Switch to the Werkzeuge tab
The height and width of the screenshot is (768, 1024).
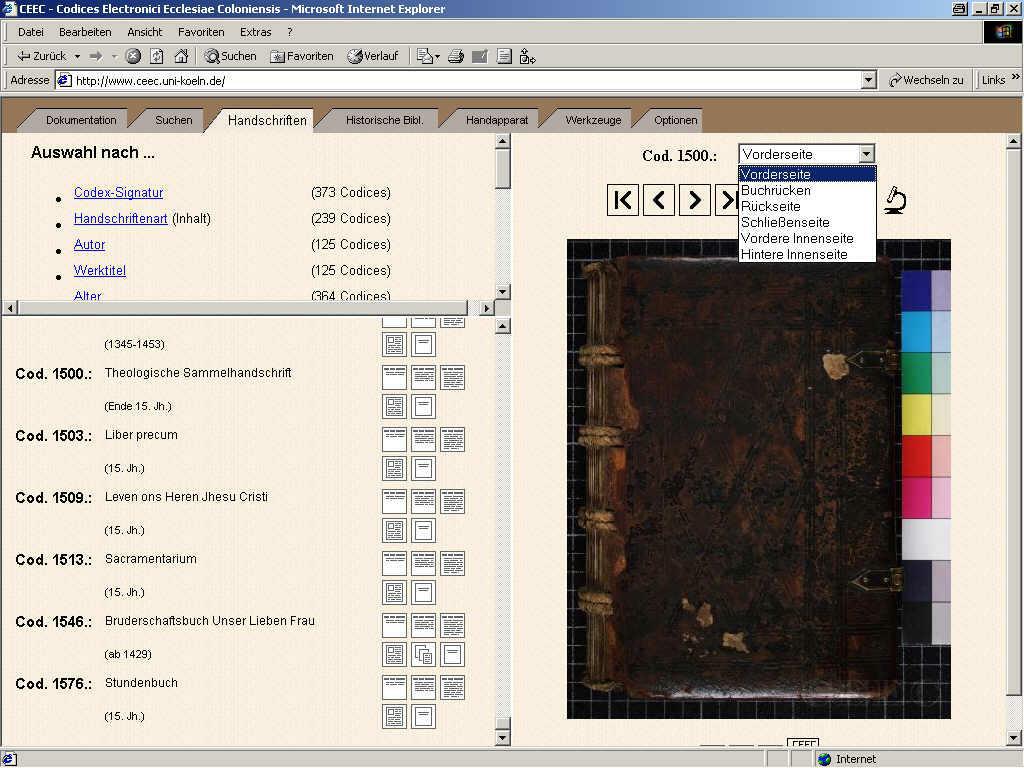(593, 120)
